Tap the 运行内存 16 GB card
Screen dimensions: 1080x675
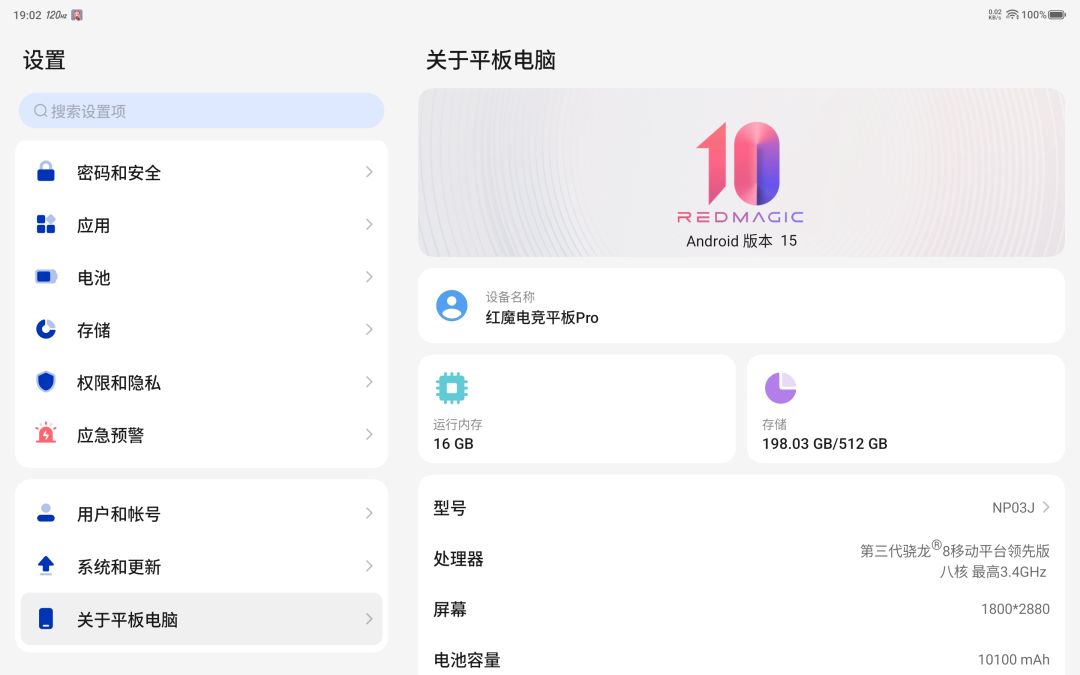pos(577,409)
